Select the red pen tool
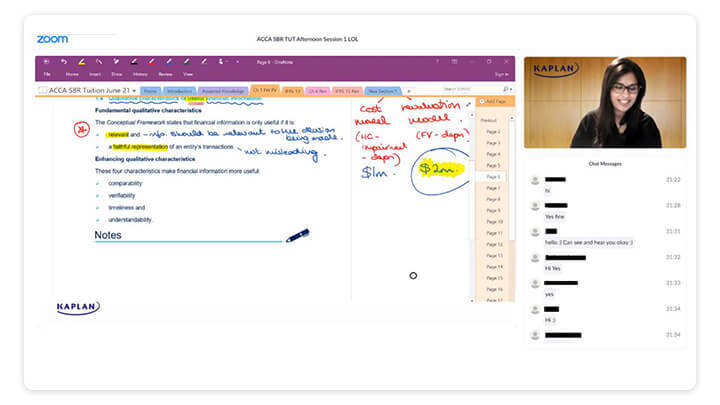720x405 pixels. tap(151, 62)
